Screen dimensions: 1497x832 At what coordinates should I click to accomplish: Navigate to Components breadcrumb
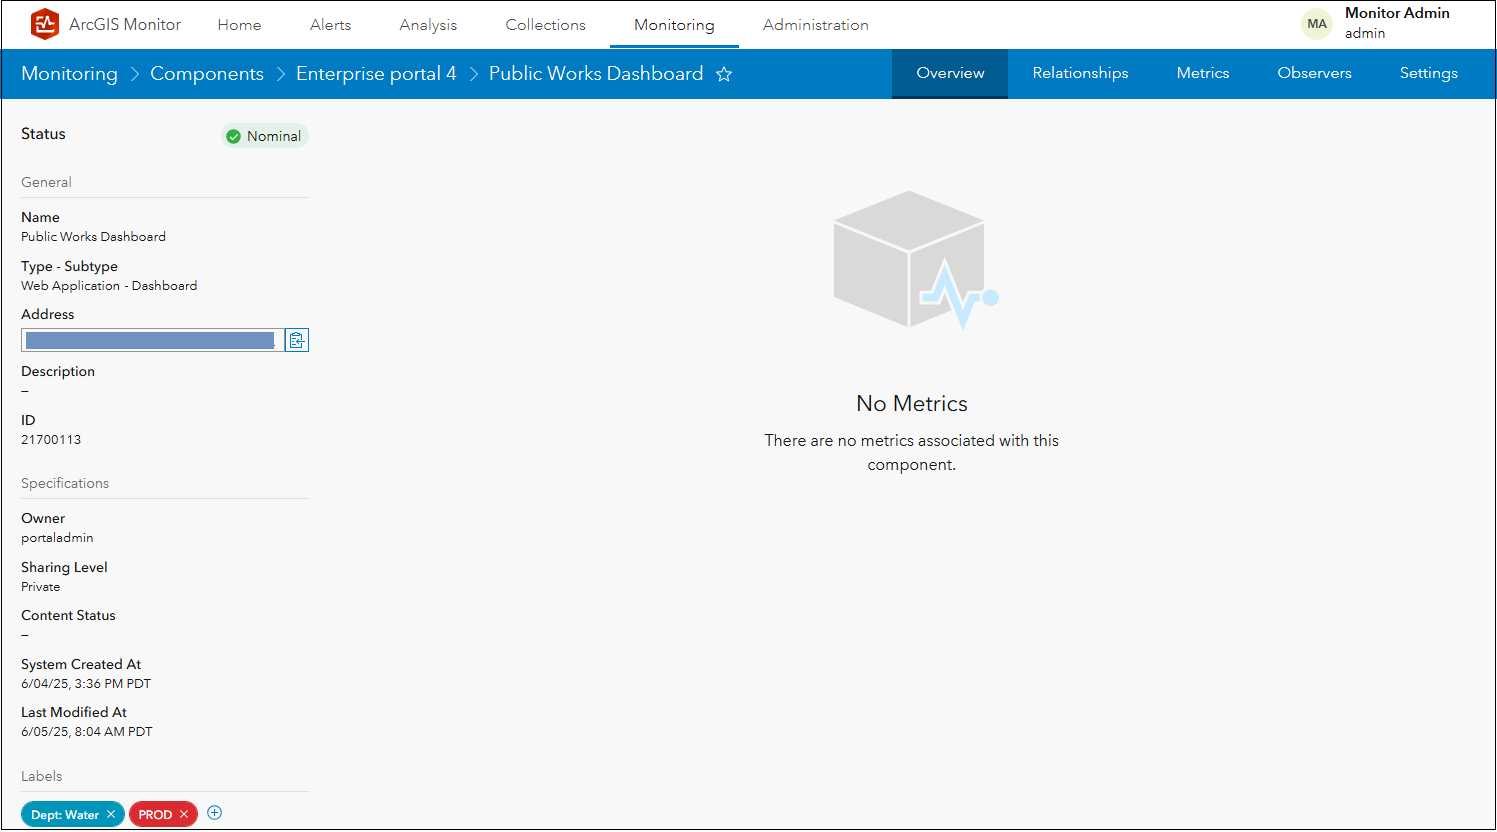click(x=207, y=74)
